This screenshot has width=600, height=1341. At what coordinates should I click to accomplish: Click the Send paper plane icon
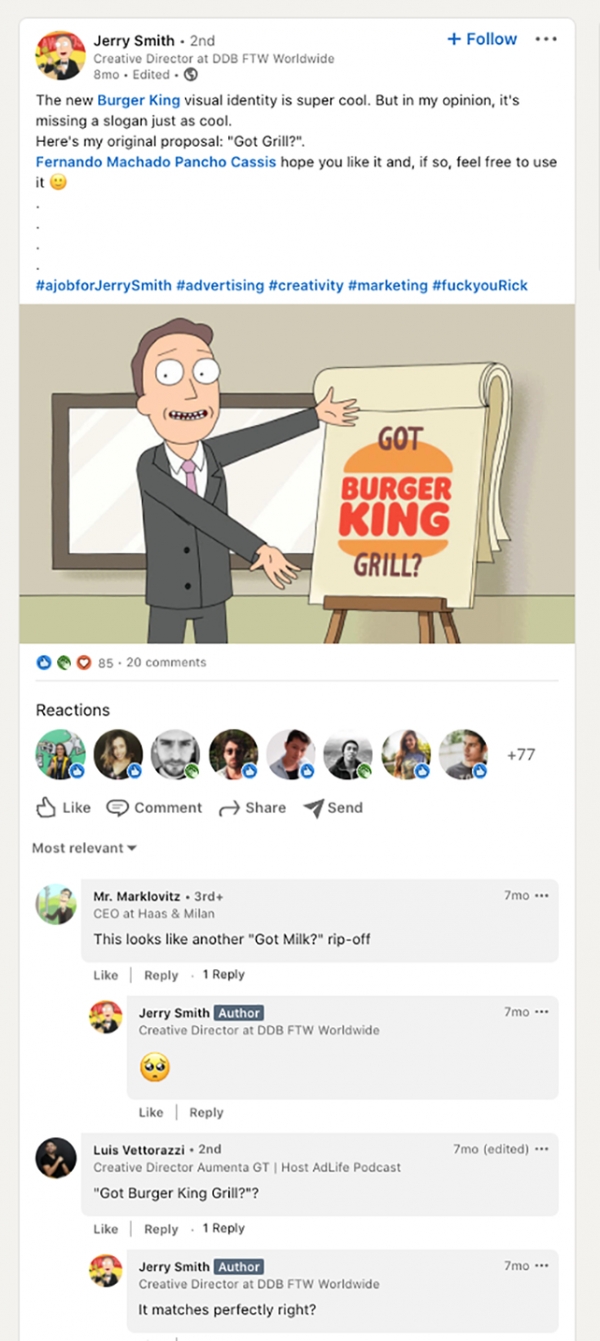(313, 808)
